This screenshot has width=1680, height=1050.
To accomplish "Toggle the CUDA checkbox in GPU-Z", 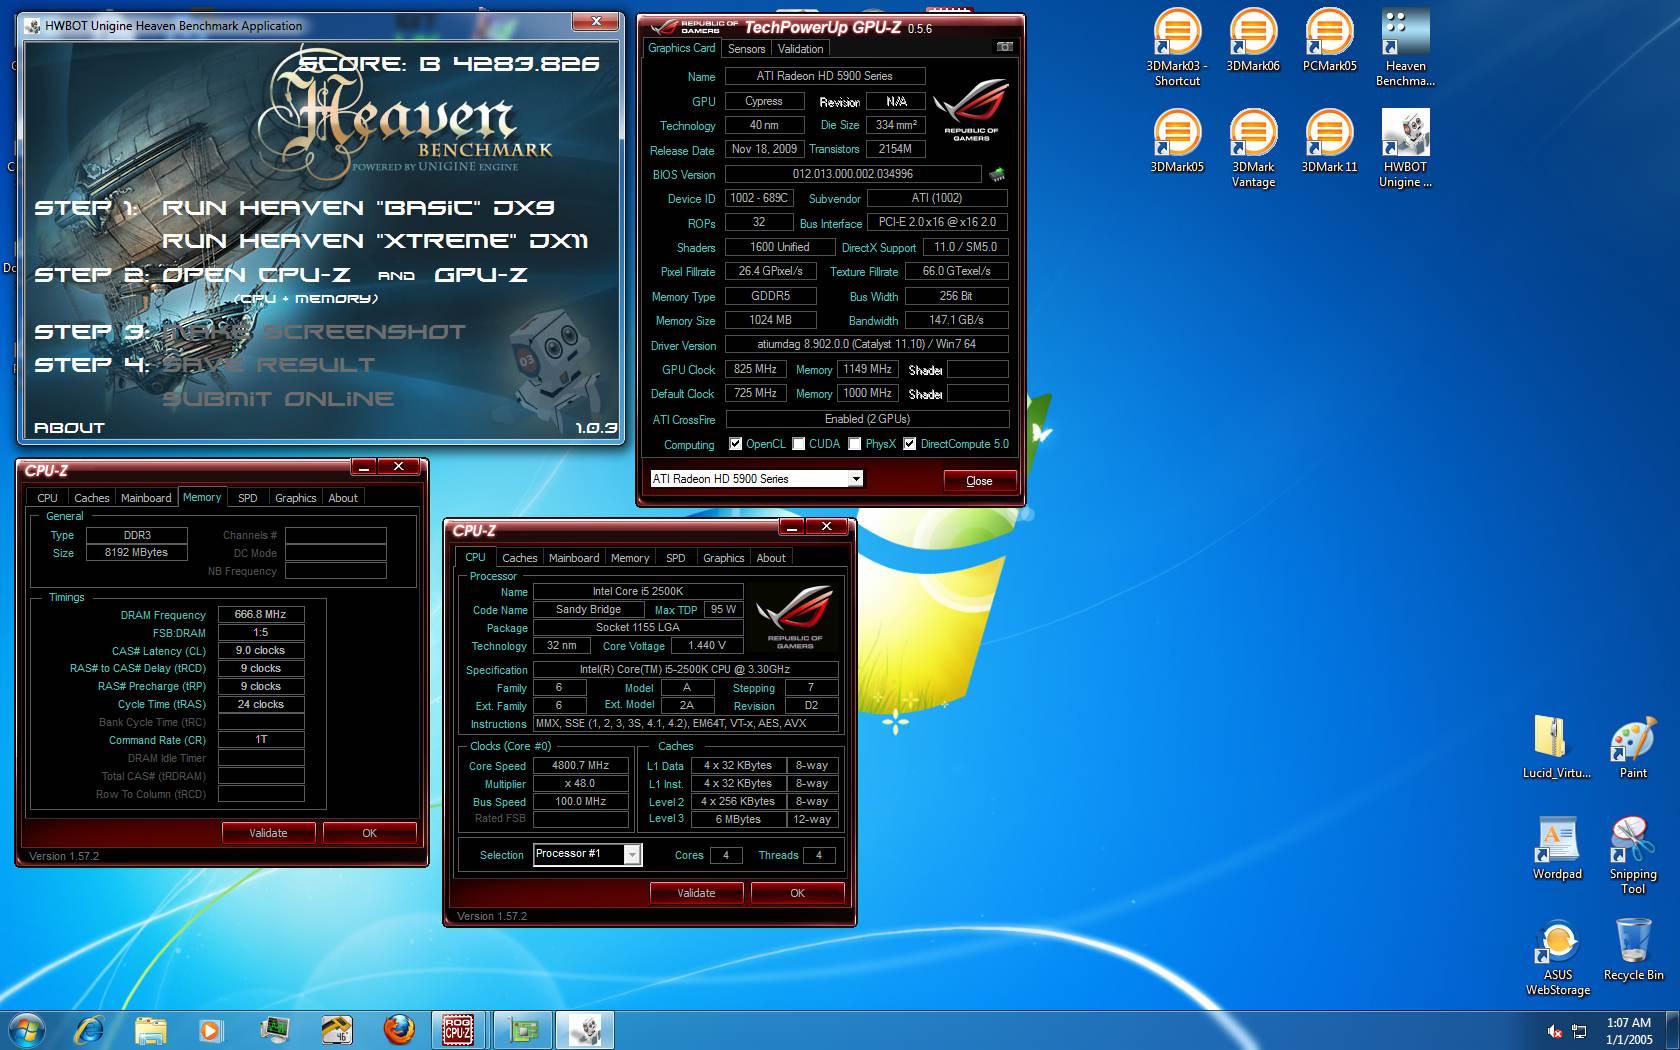I will pyautogui.click(x=799, y=444).
